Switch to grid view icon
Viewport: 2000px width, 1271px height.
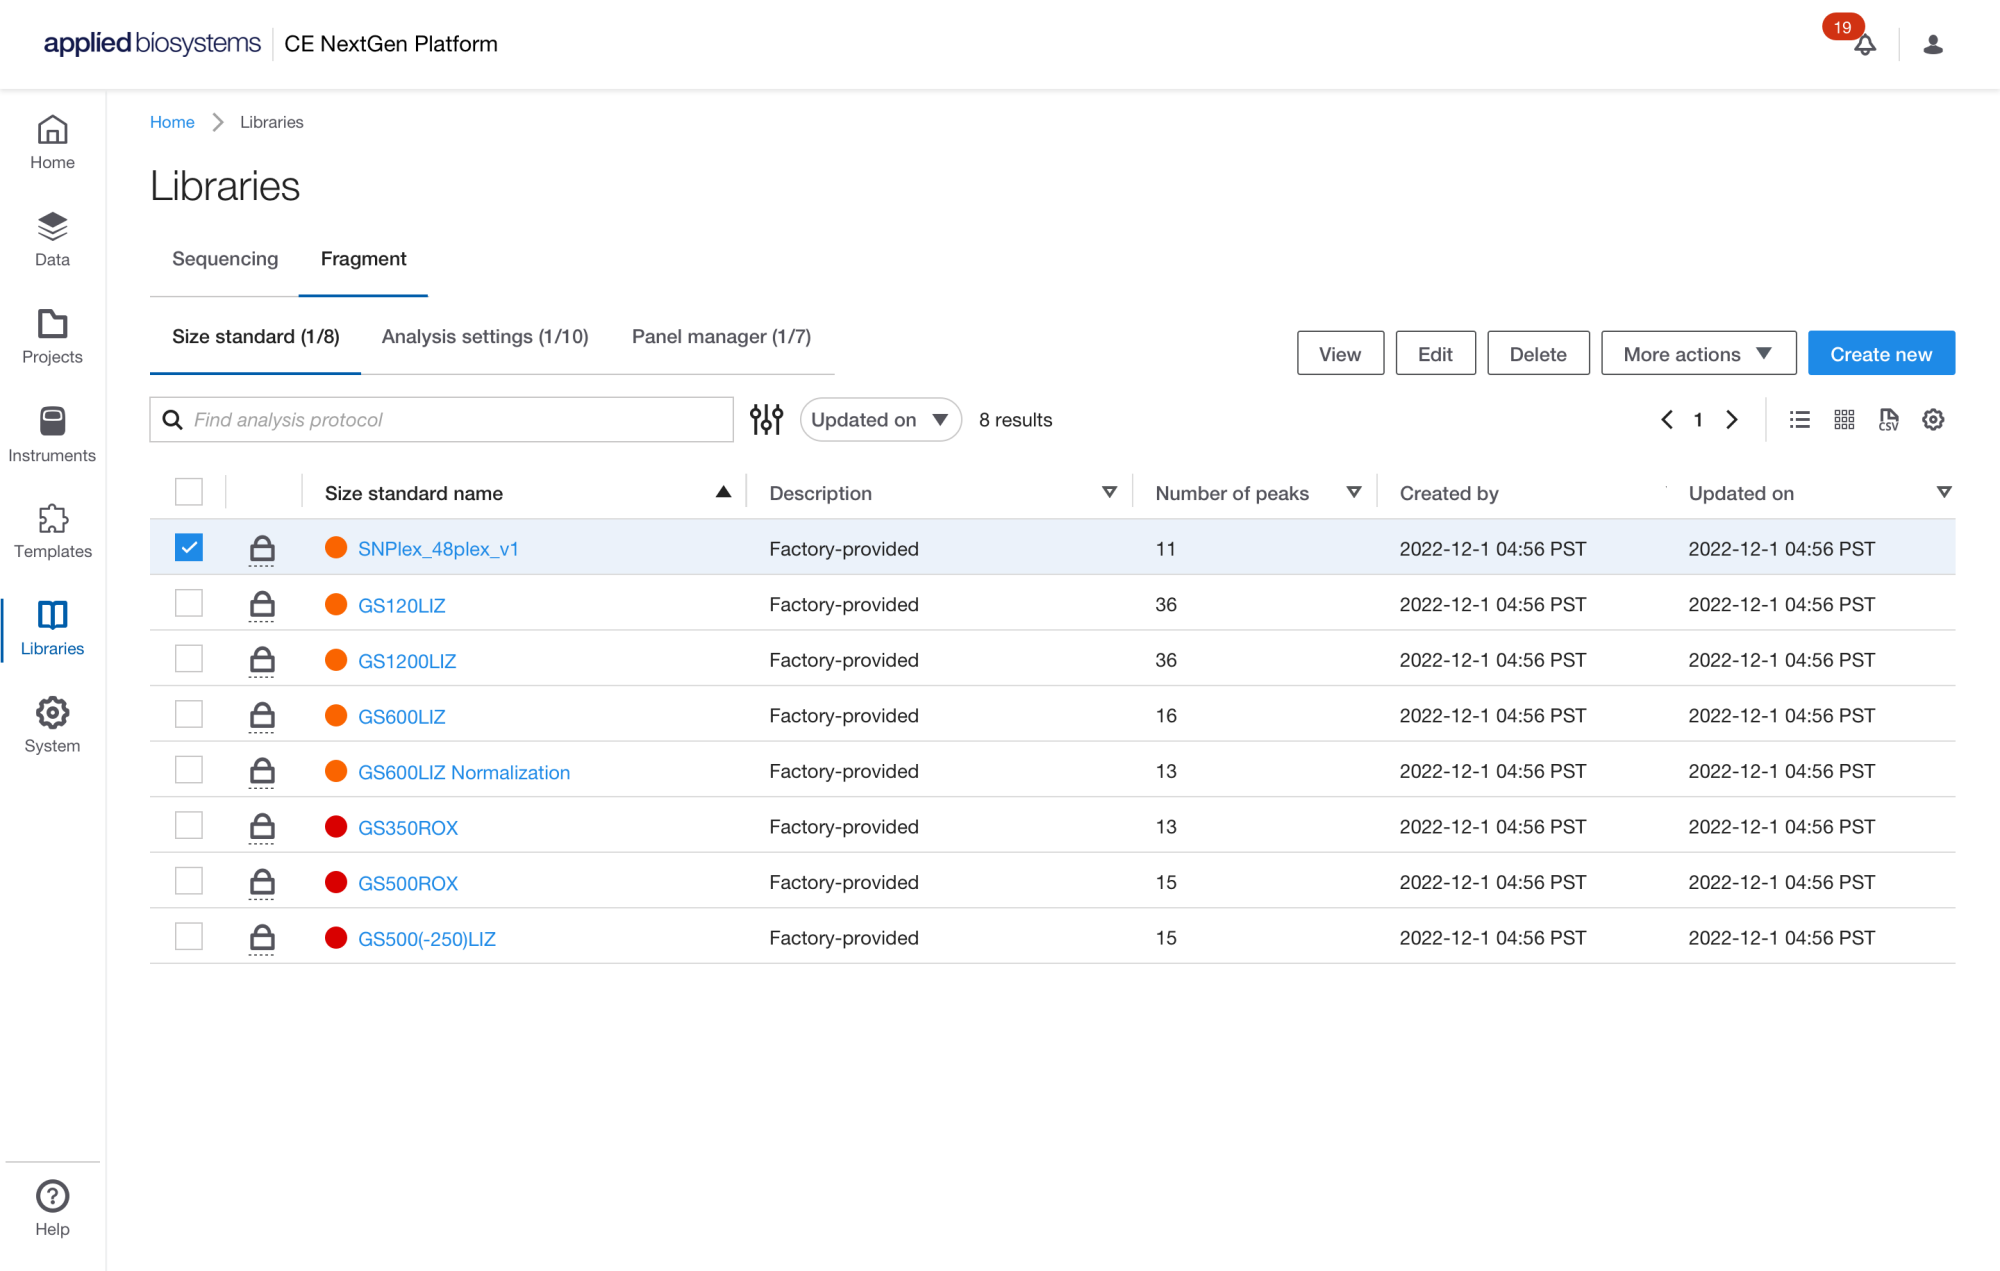pyautogui.click(x=1844, y=420)
